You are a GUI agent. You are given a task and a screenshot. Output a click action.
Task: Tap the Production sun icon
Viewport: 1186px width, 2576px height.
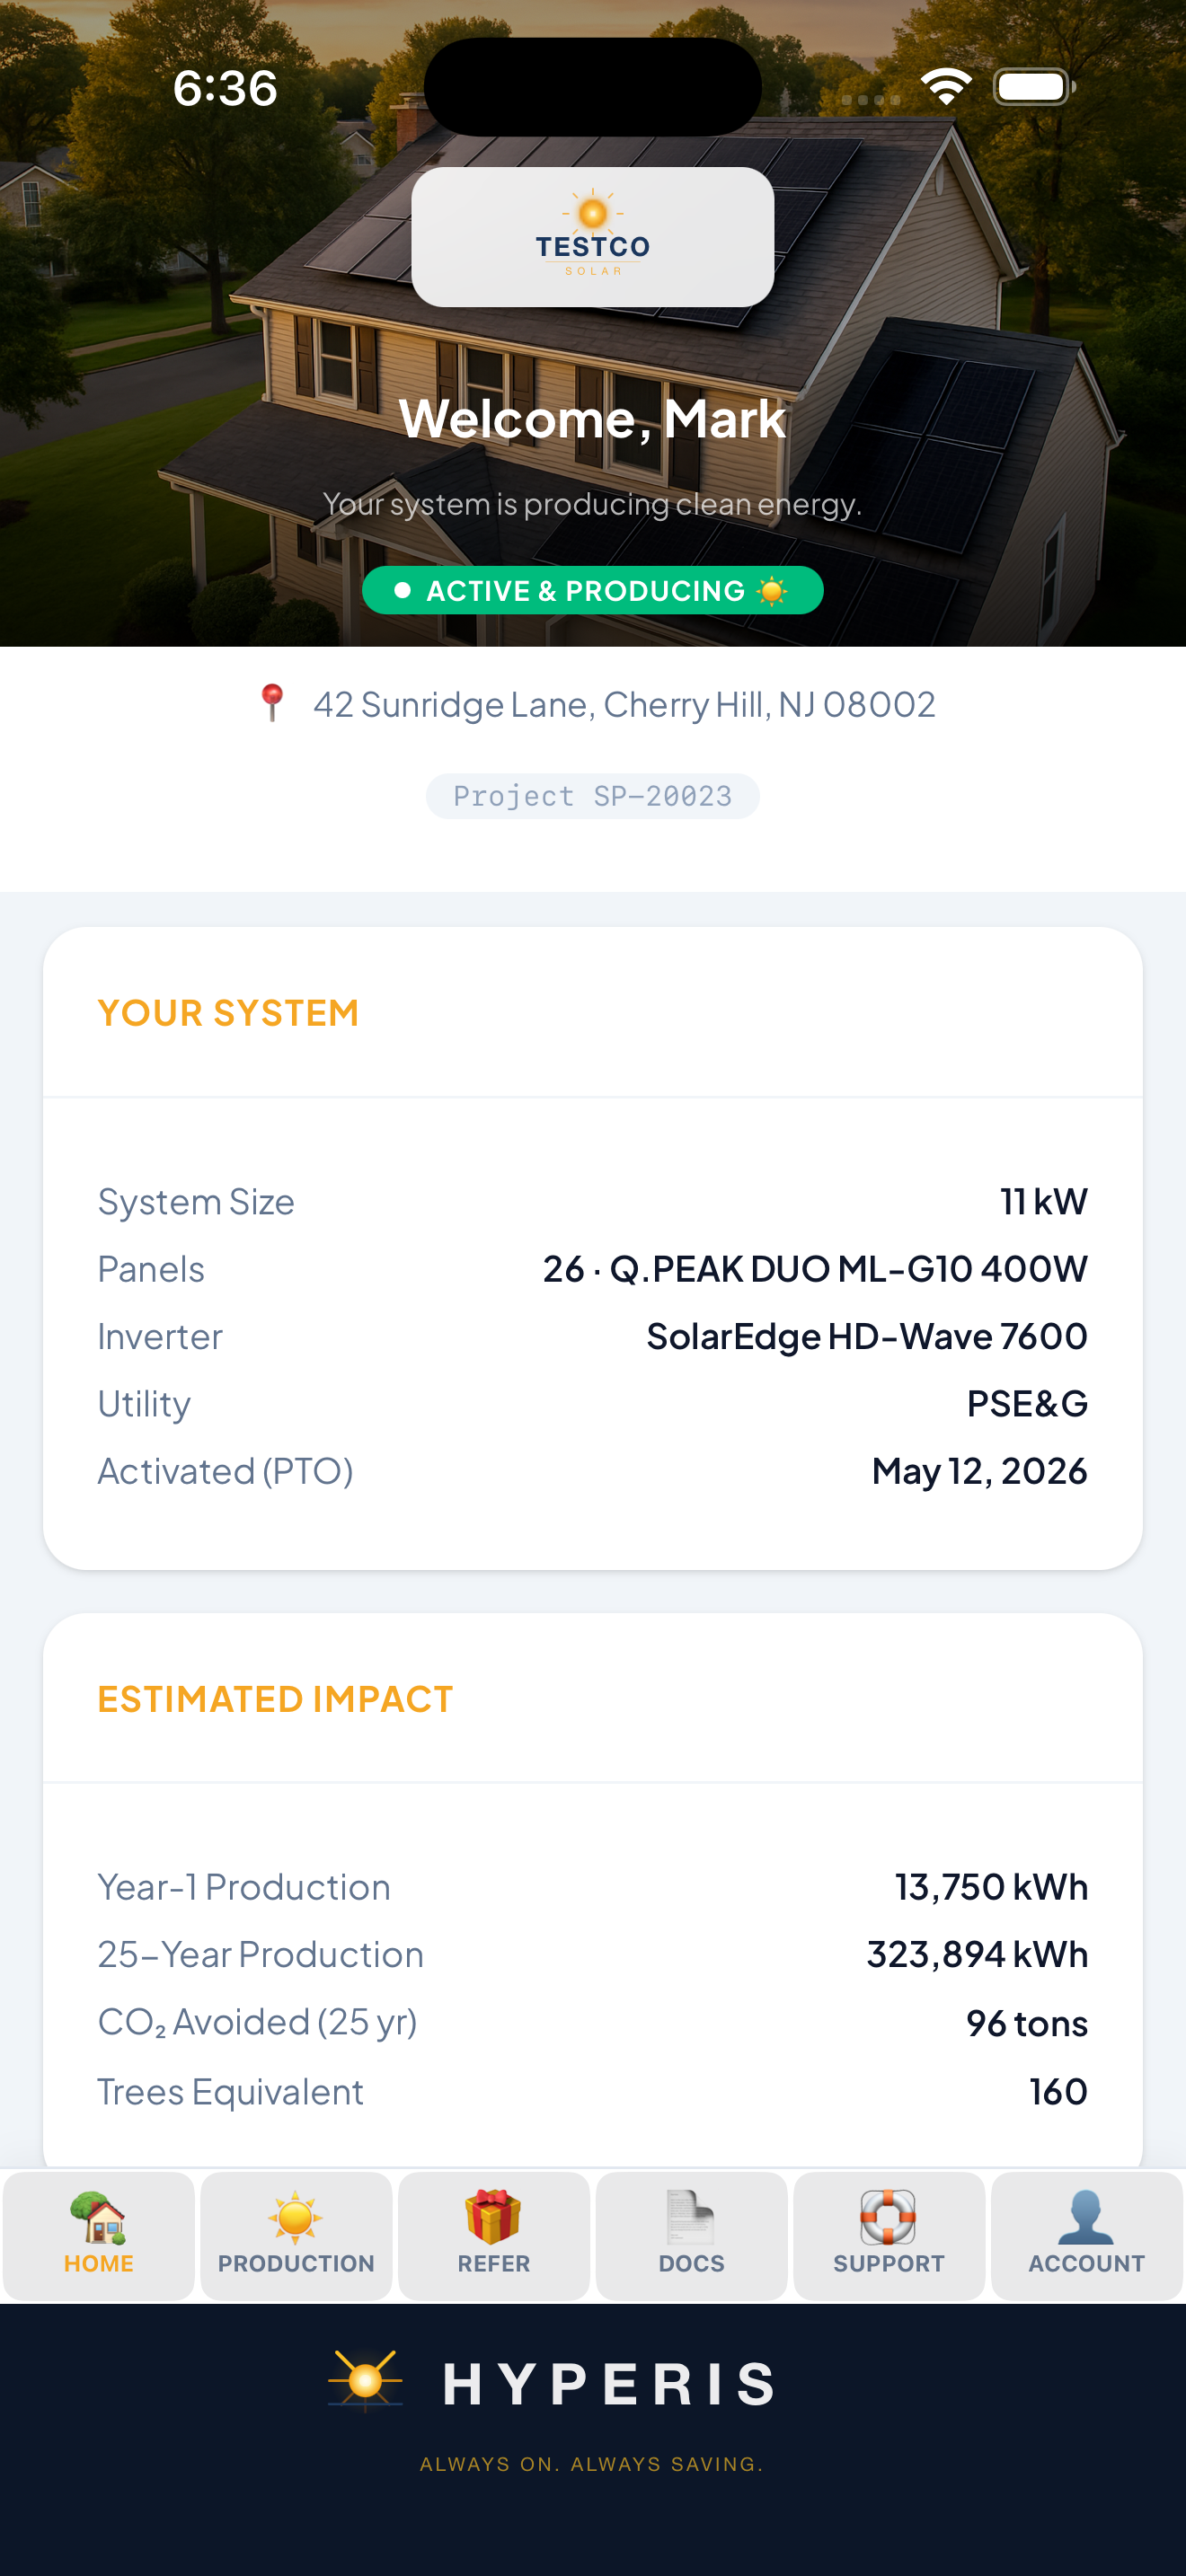pyautogui.click(x=296, y=2217)
